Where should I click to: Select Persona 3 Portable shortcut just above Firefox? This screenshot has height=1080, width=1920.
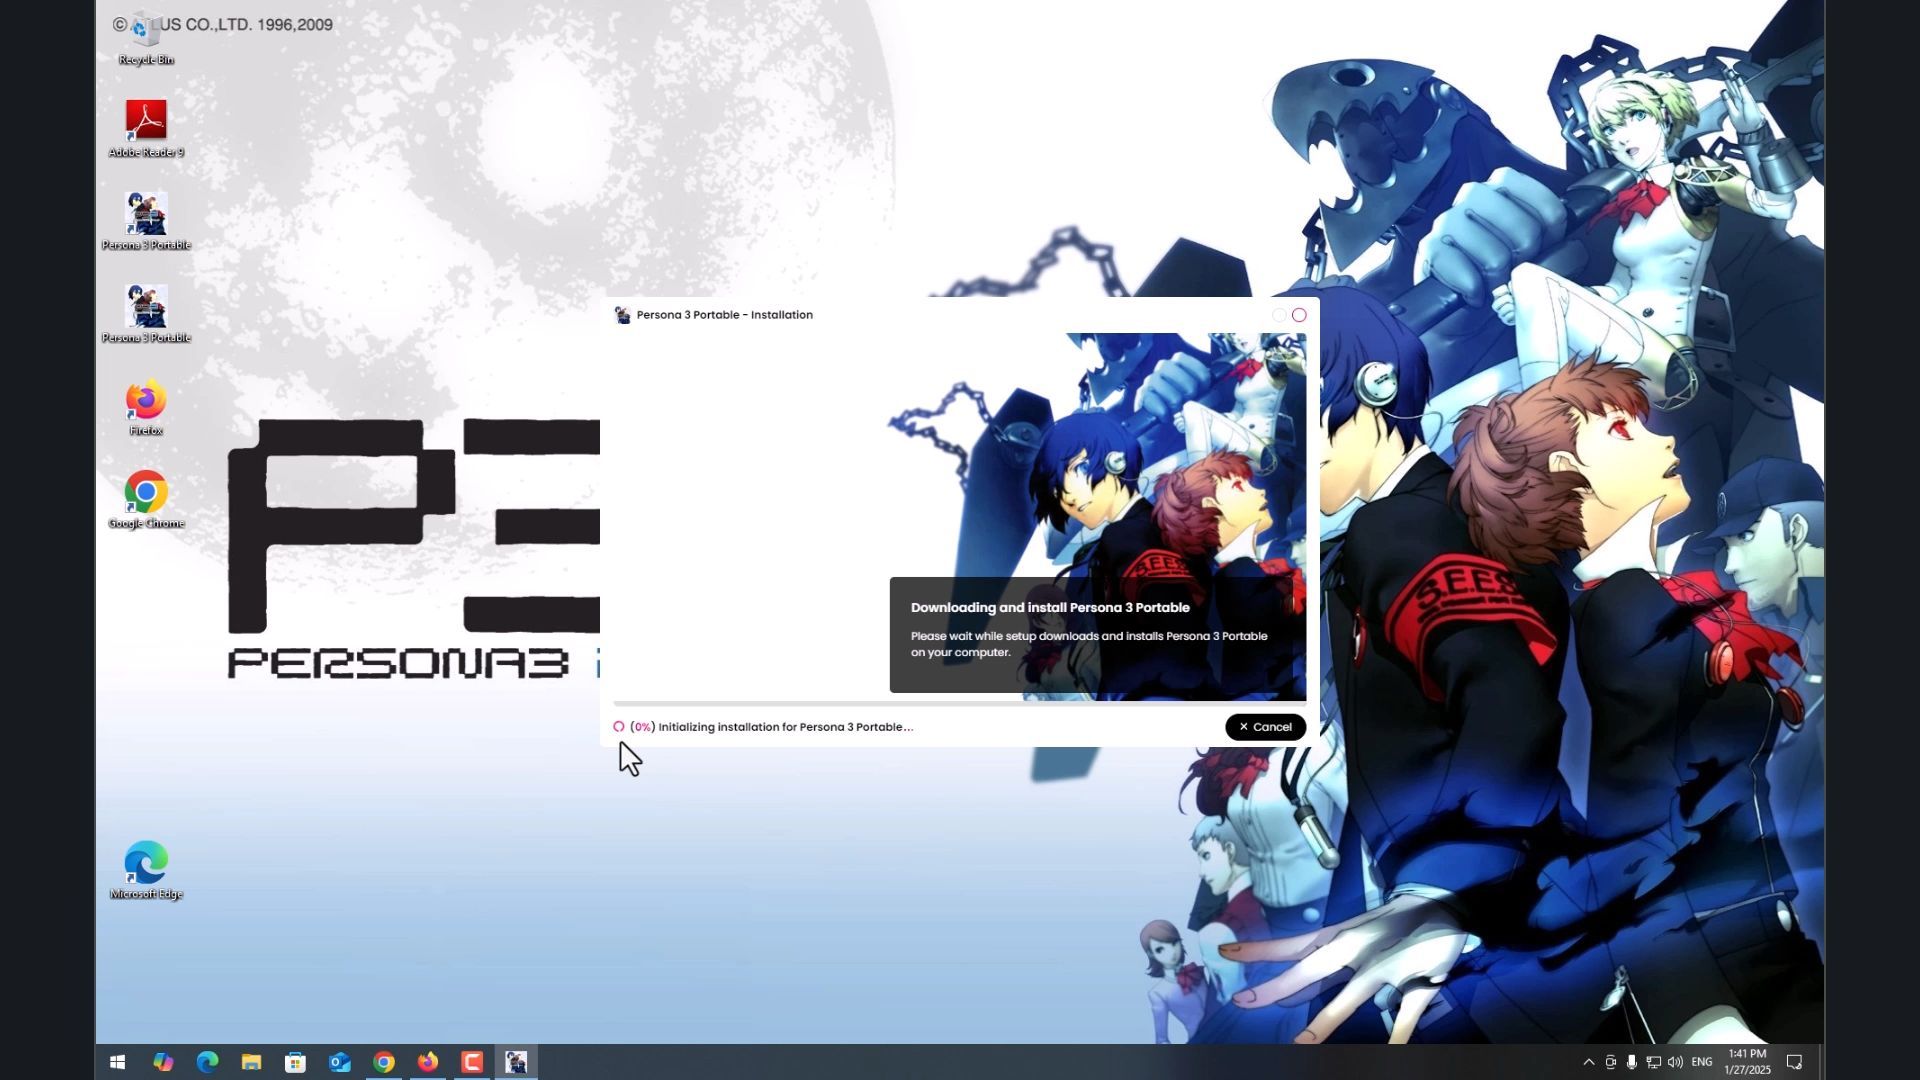[146, 314]
